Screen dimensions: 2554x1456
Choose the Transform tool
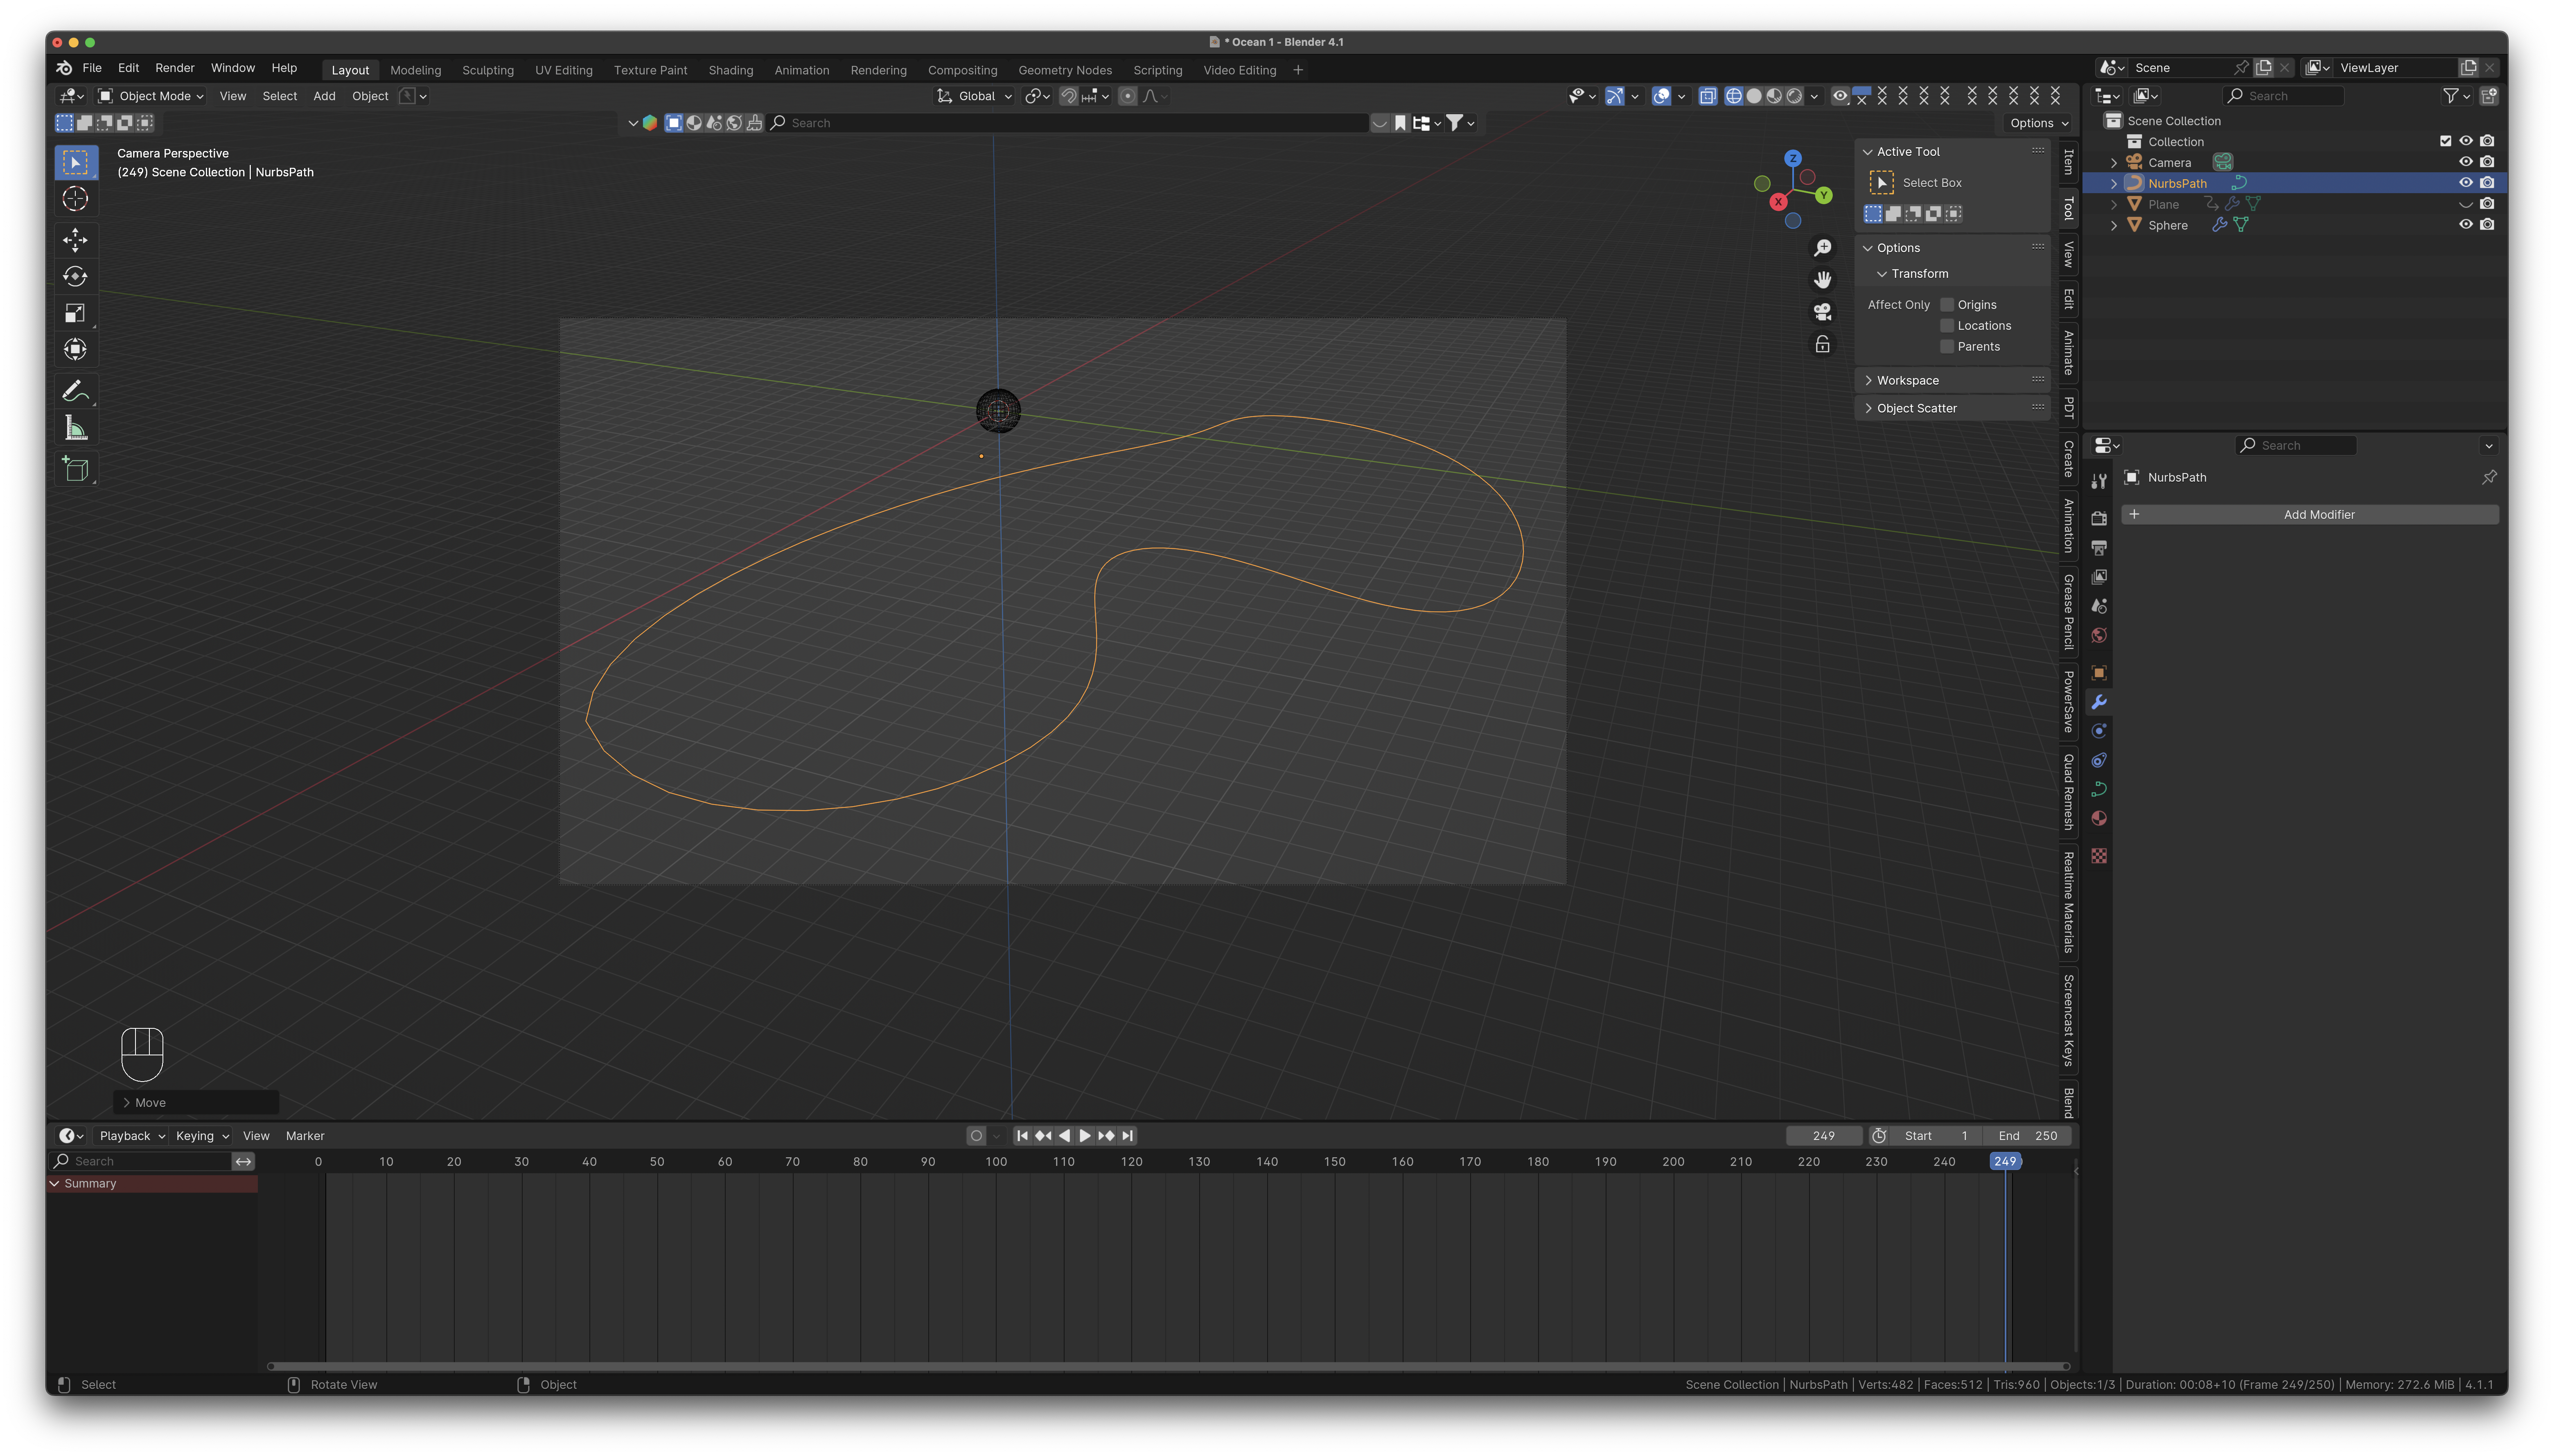click(75, 350)
